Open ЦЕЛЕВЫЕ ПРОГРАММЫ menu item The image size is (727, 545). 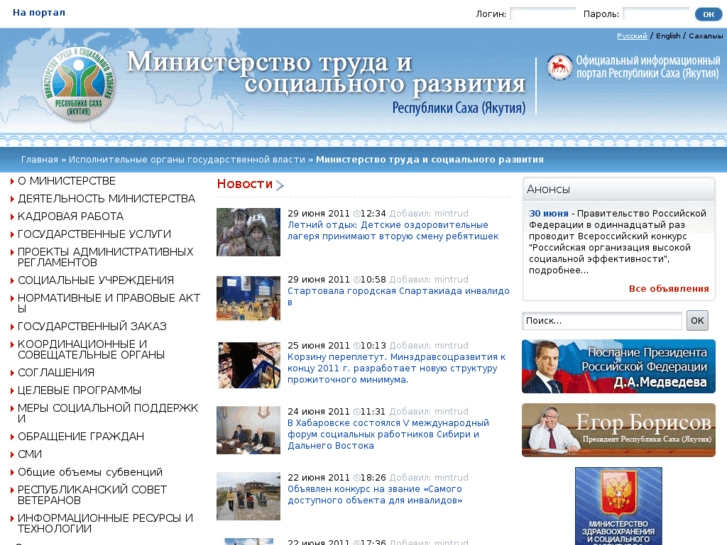click(x=79, y=390)
